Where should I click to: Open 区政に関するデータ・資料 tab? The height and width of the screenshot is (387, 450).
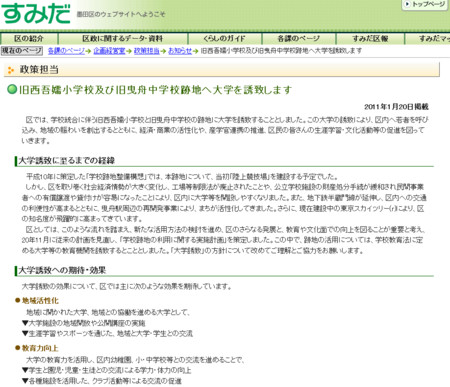click(123, 39)
